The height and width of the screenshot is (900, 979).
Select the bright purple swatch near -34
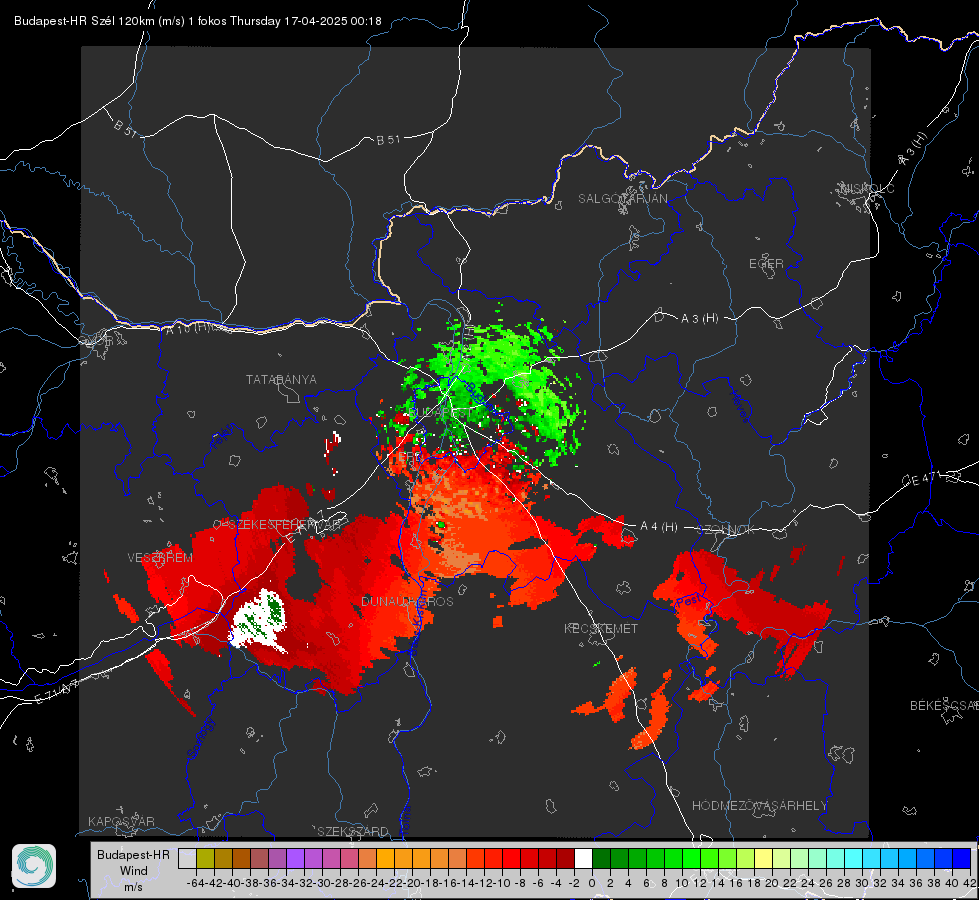click(x=295, y=858)
